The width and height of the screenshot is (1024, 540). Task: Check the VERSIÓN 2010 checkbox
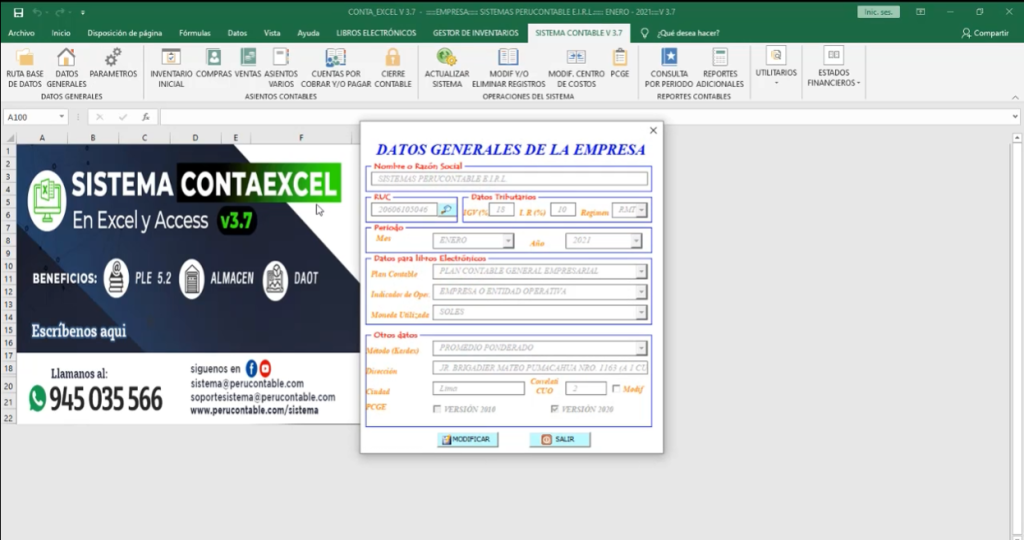[x=437, y=409]
